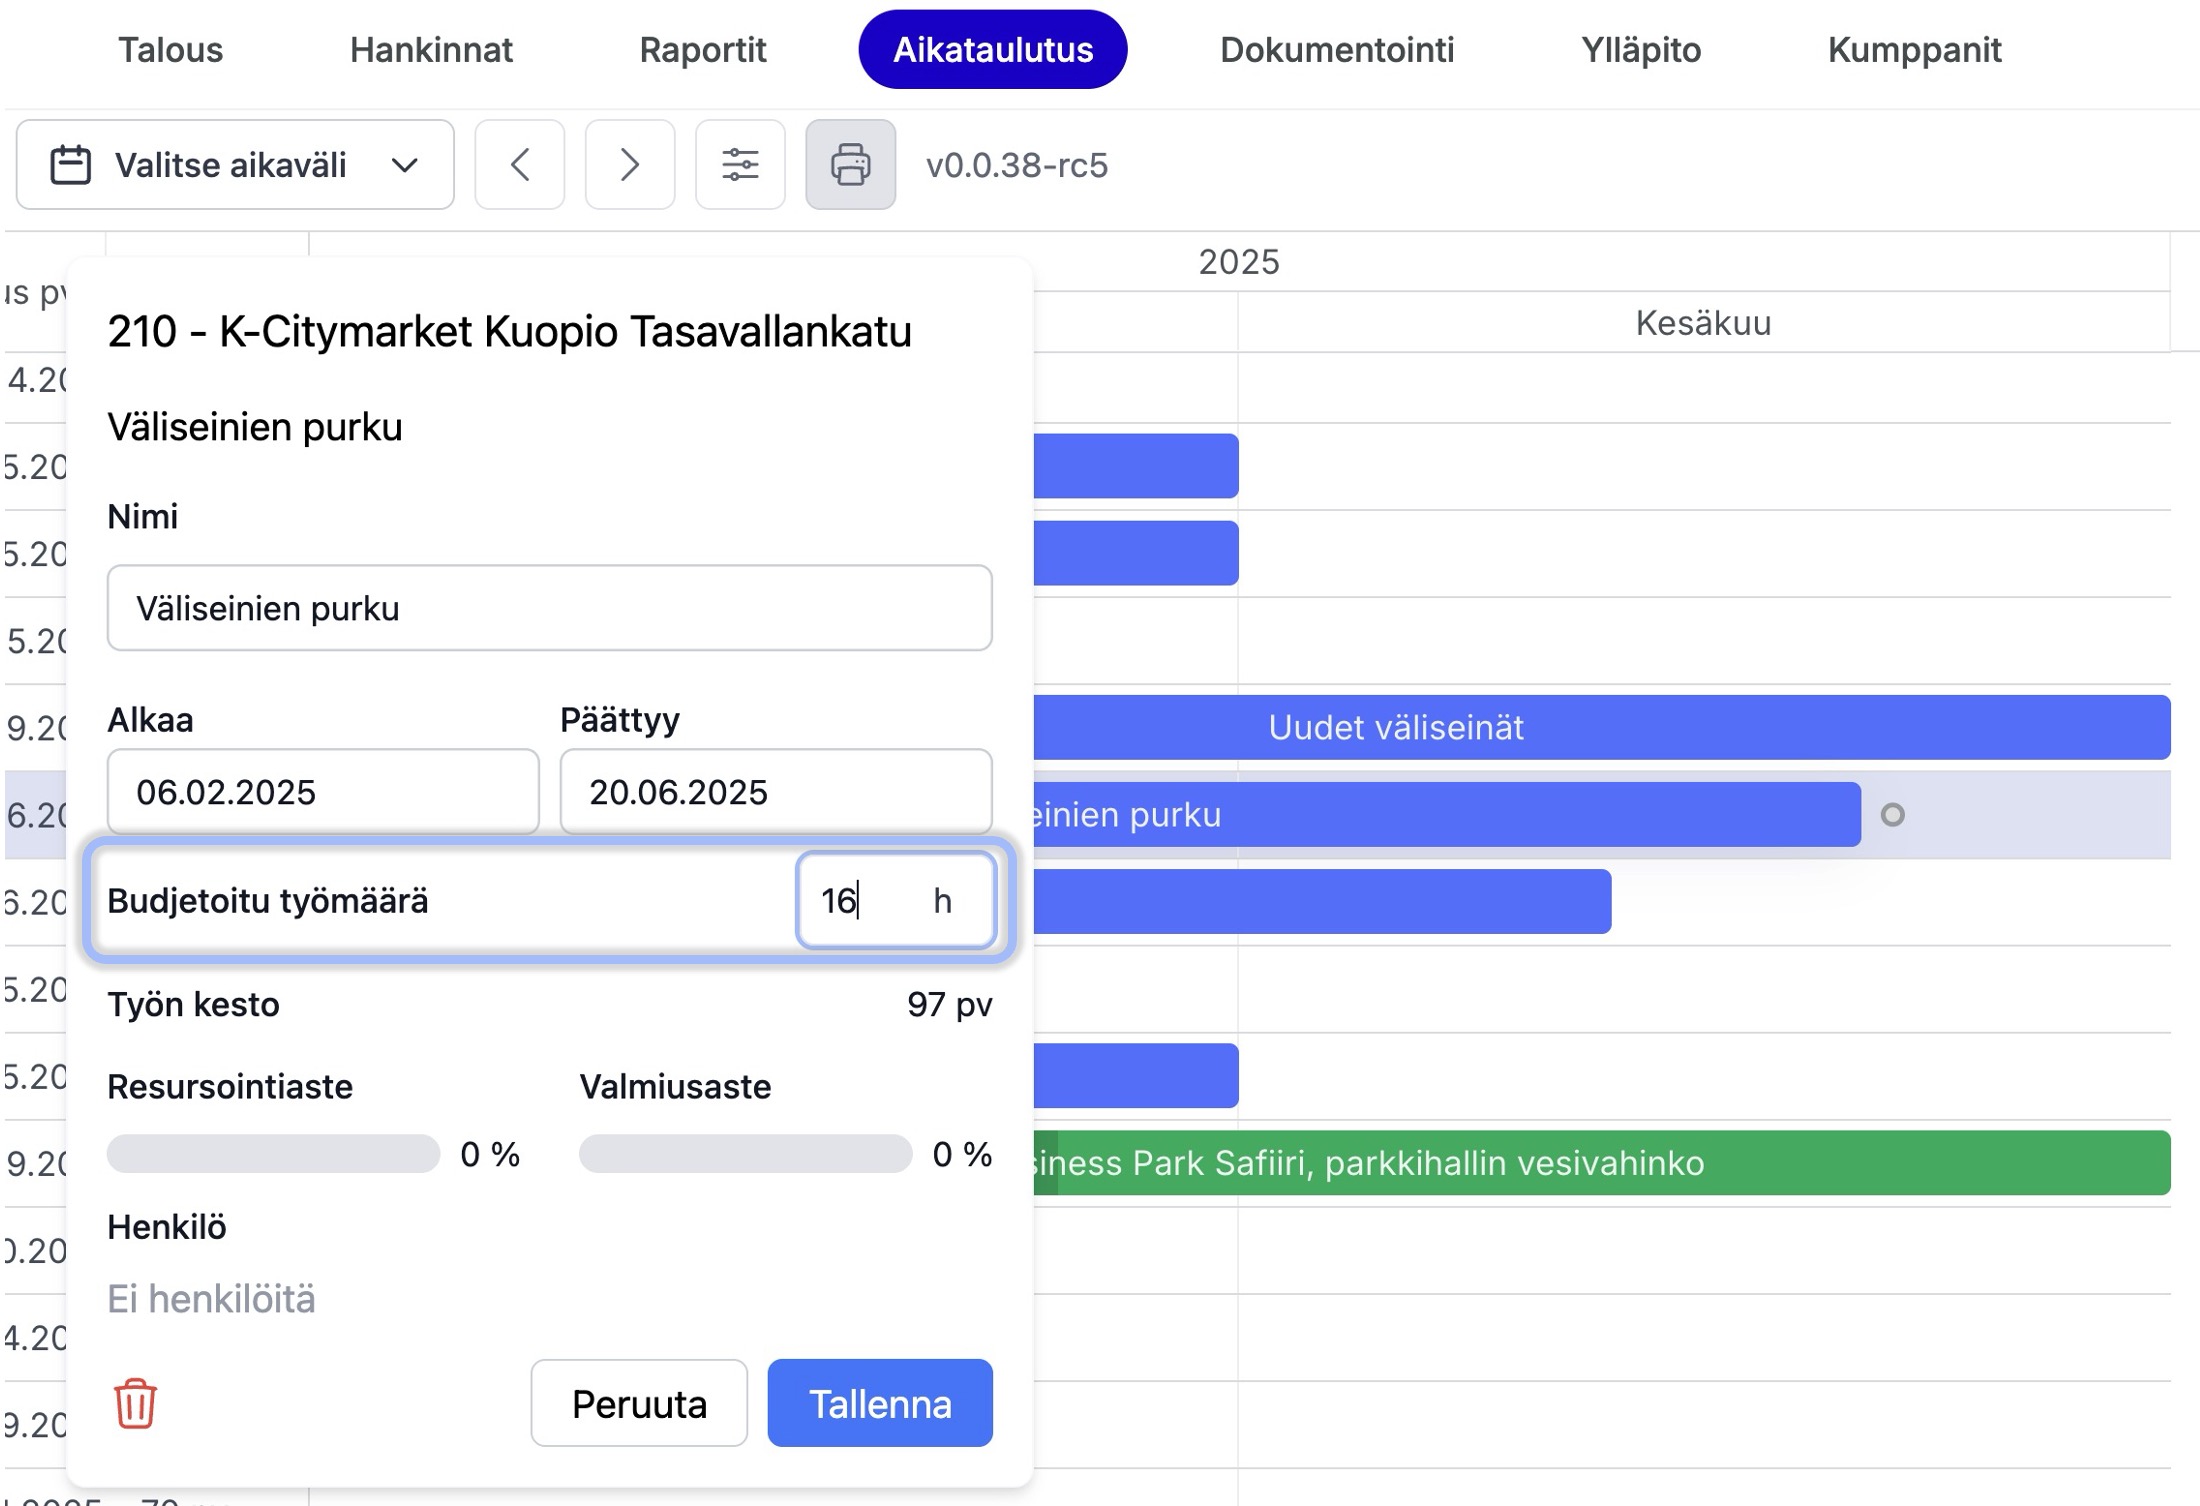Go to previous period with left arrow
The image size is (2200, 1506).
point(519,165)
